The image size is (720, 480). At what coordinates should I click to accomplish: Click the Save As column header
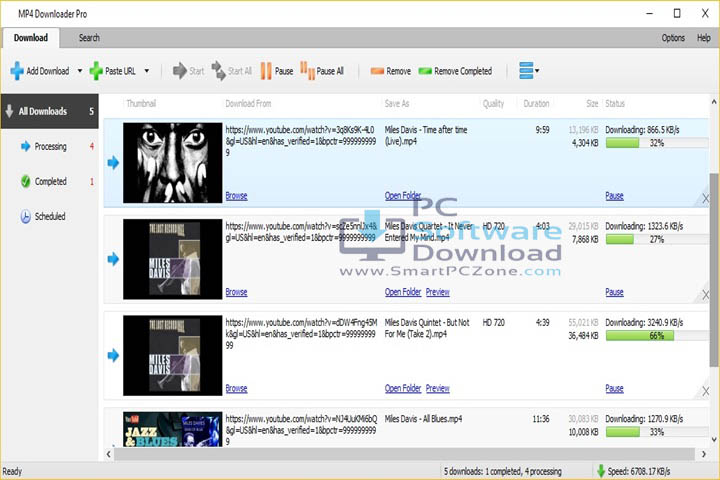pos(397,103)
